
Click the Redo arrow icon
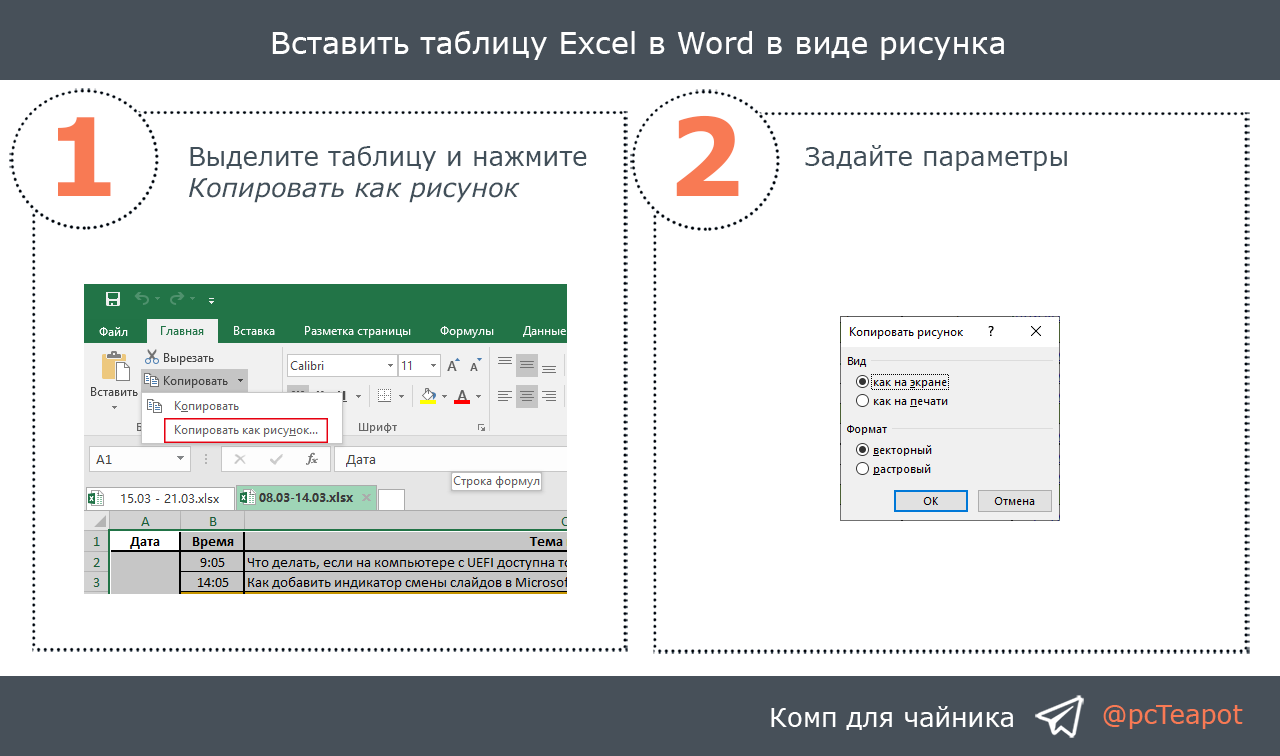[176, 299]
